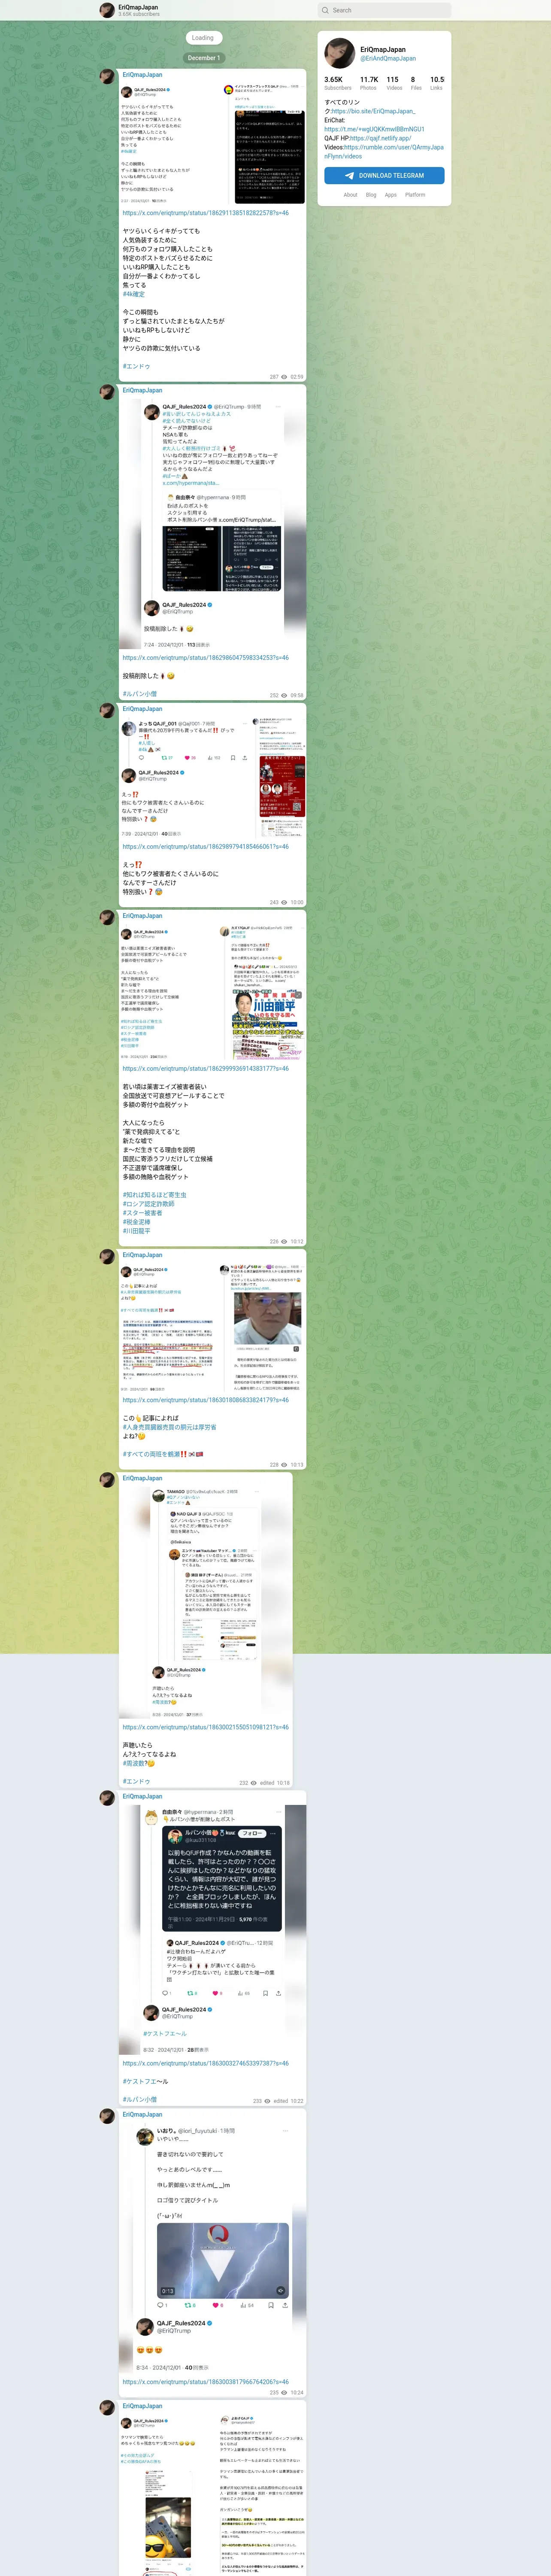Open x.com link ending 1863003817966764206
551x2576 pixels.
click(206, 2381)
